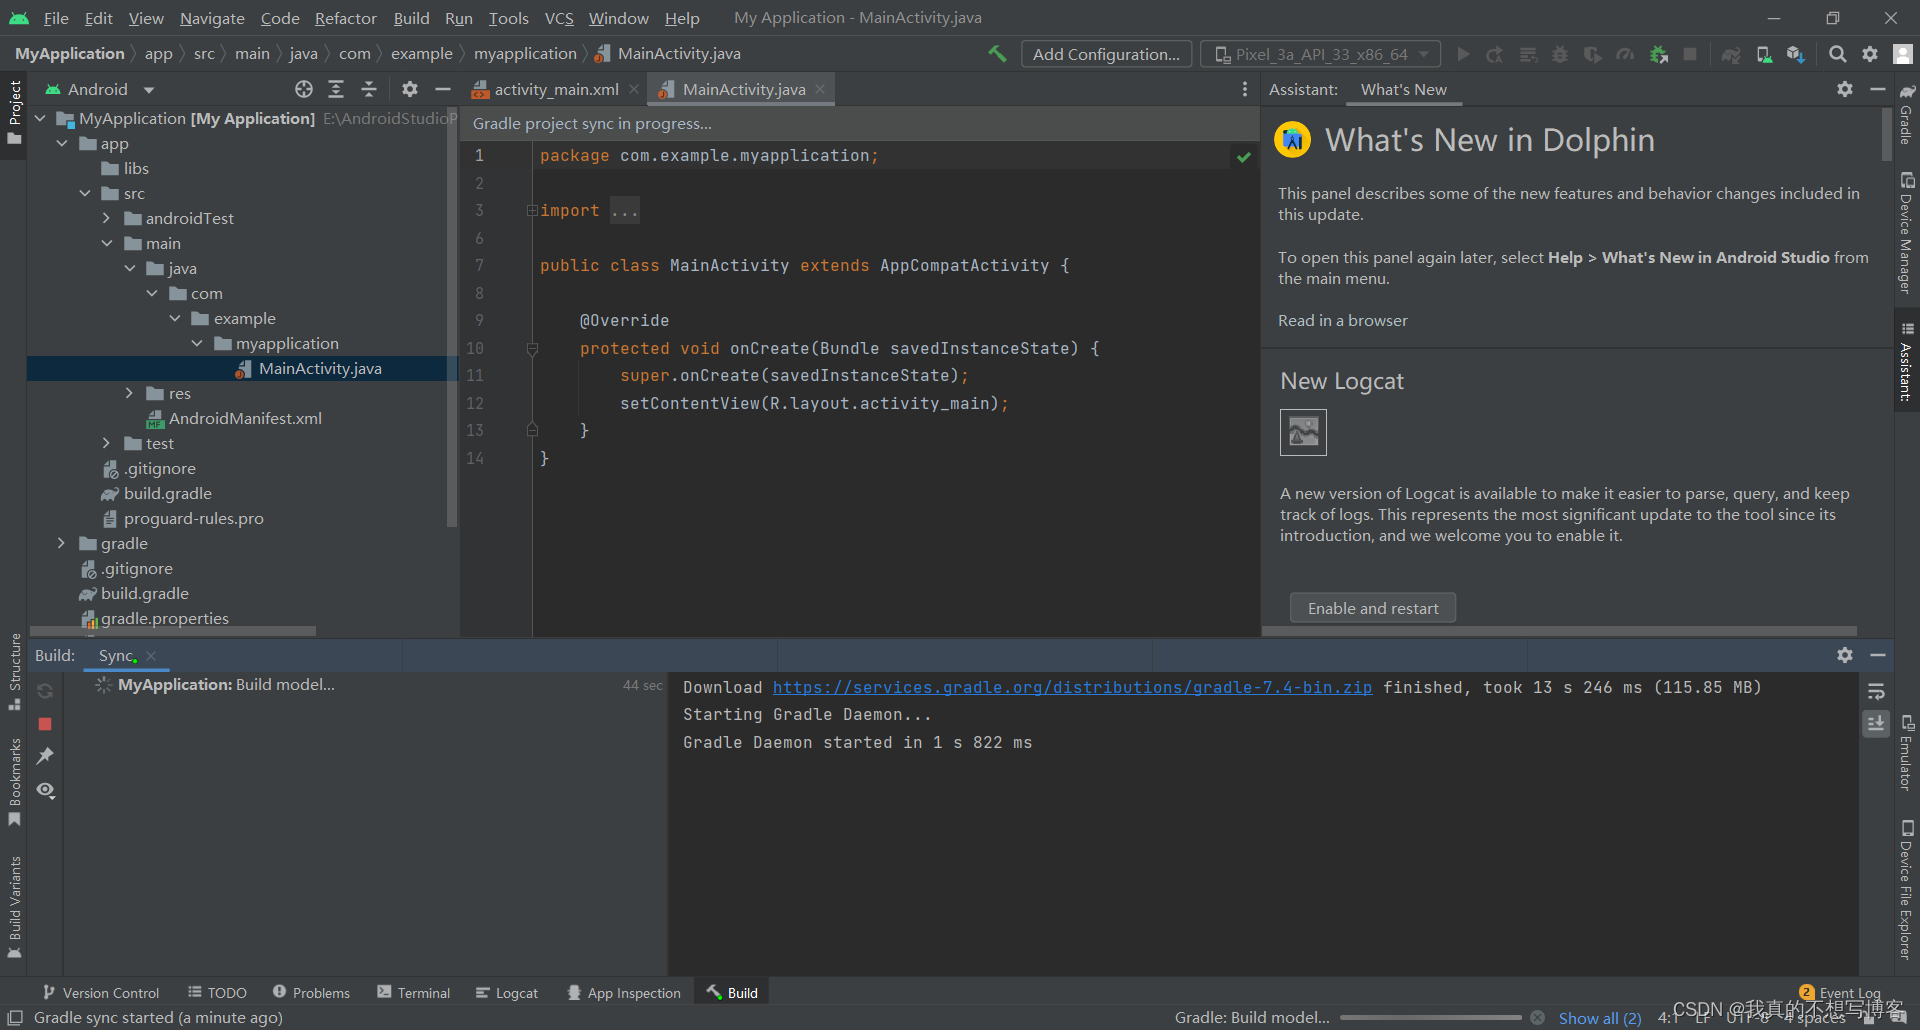Image resolution: width=1920 pixels, height=1030 pixels.
Task: Hide the Project panel with minus icon
Action: pos(443,89)
